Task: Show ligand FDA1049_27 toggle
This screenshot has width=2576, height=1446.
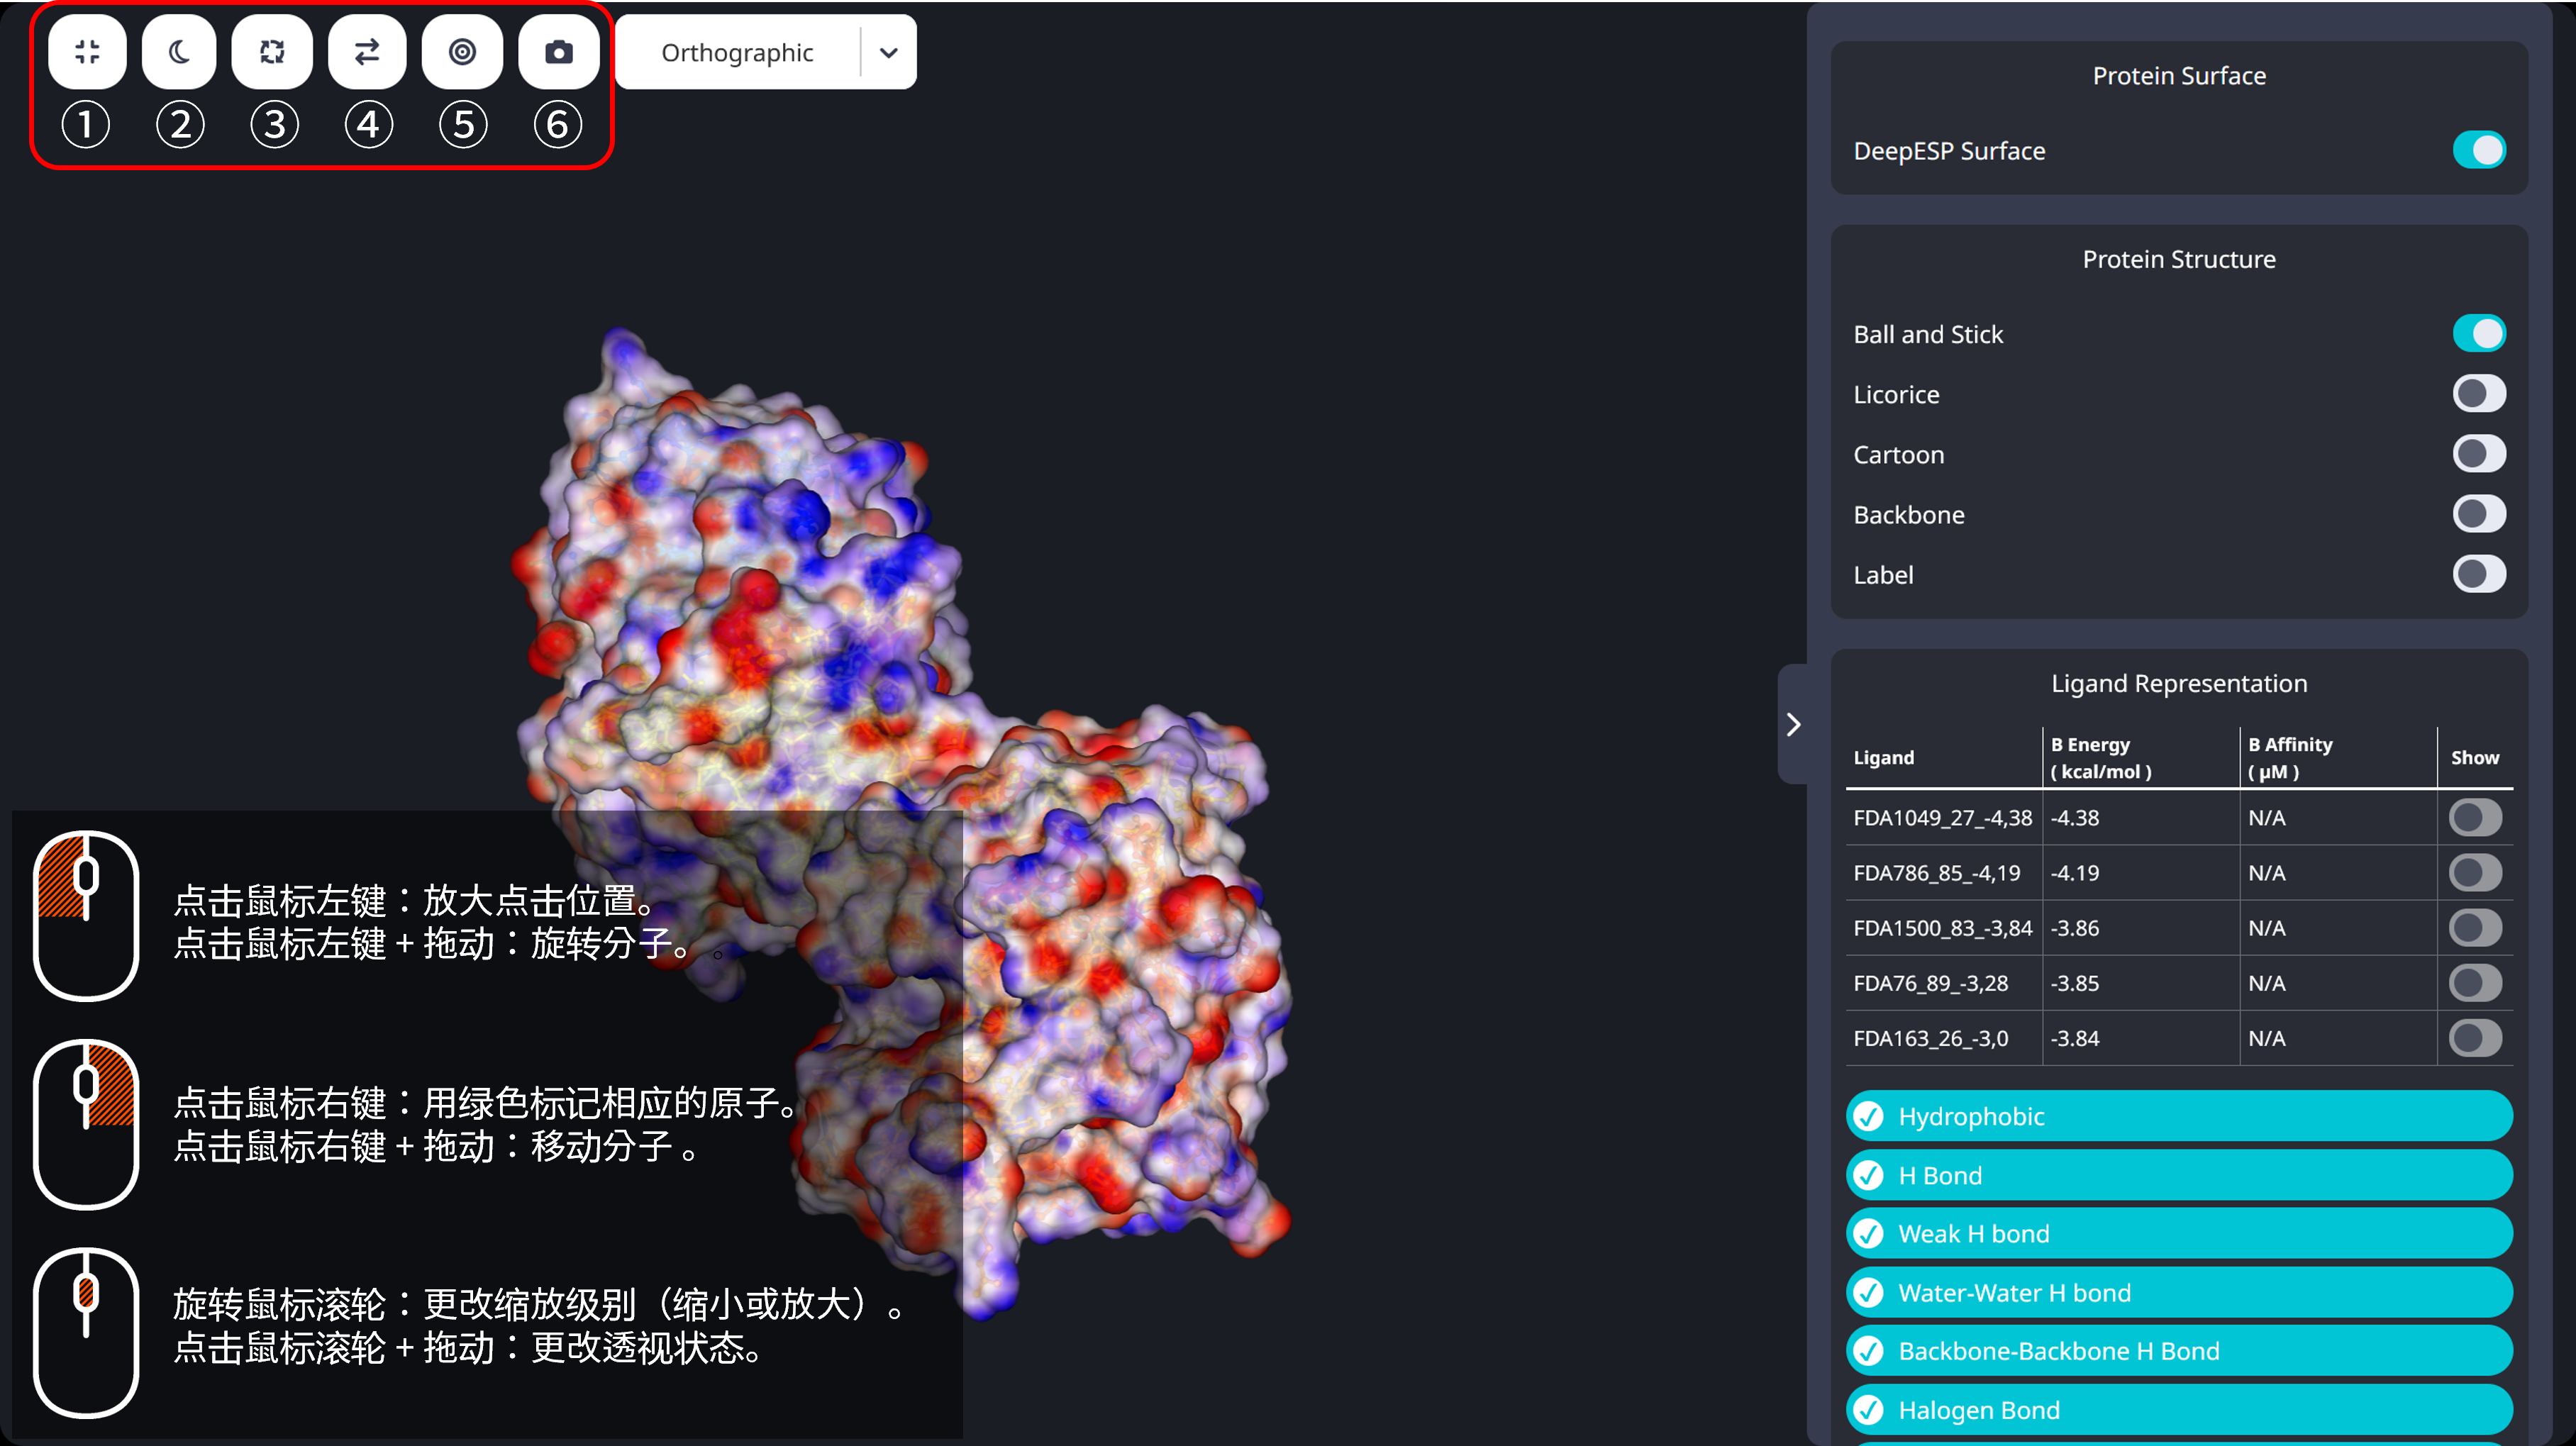Action: tap(2475, 818)
